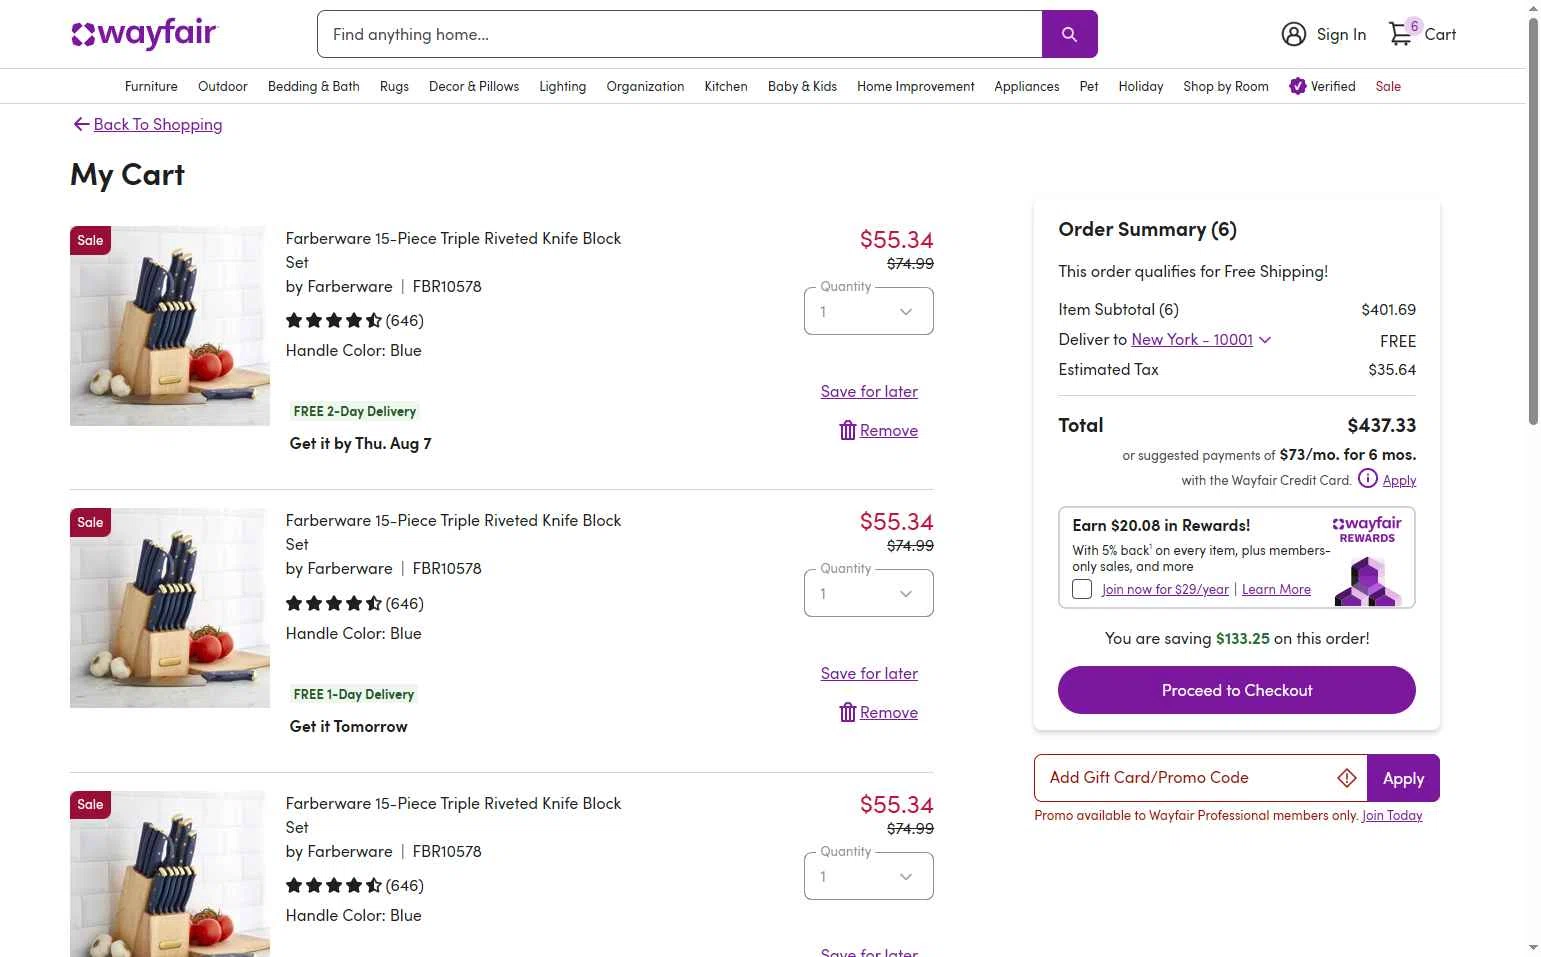This screenshot has width=1541, height=957.
Task: Tick the Join now for $29/year checkbox
Action: coord(1082,589)
